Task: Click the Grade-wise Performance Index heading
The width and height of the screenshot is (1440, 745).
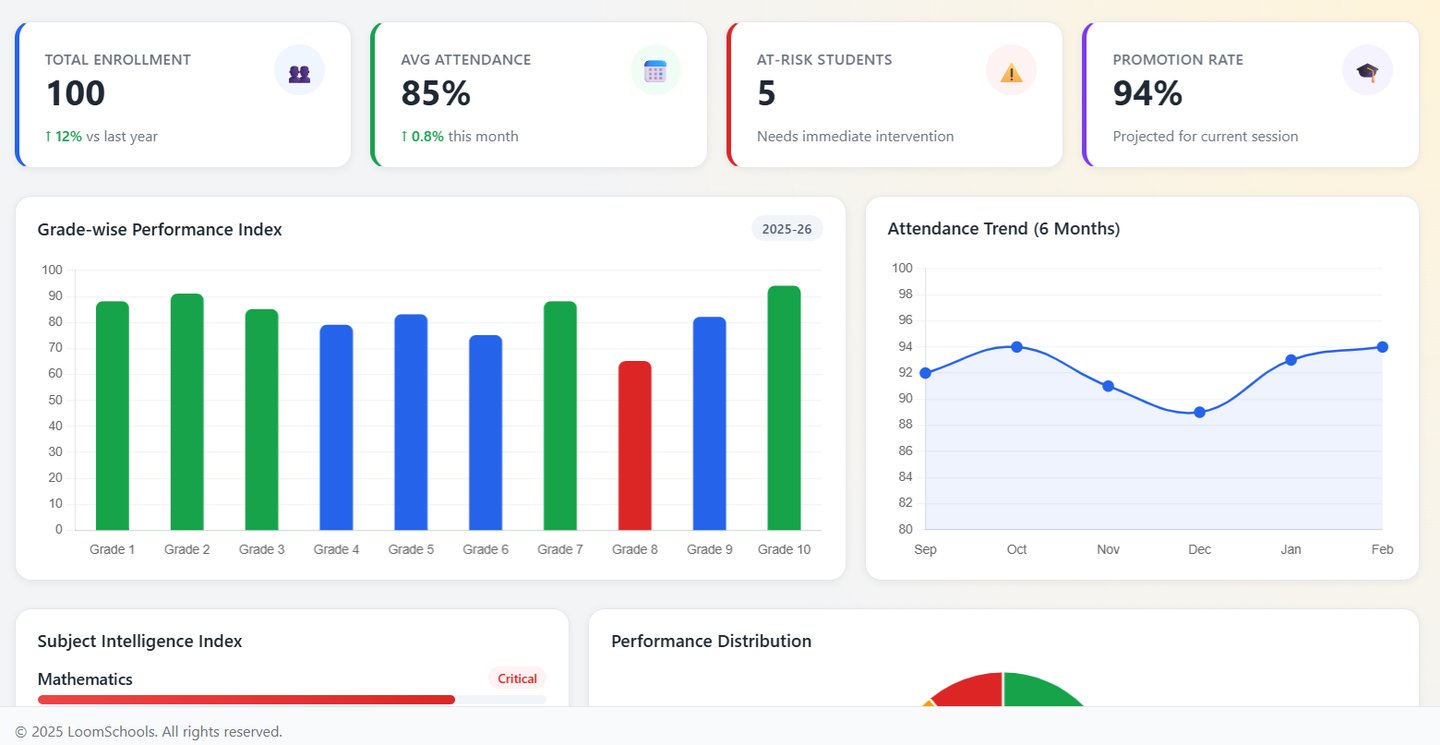Action: [x=160, y=230]
